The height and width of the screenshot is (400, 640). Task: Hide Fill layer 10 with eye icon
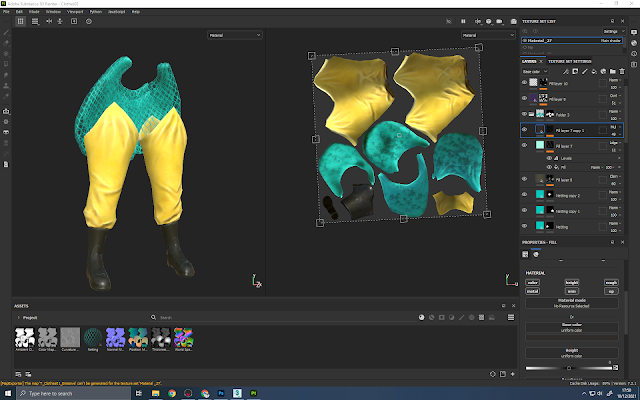[x=524, y=82]
